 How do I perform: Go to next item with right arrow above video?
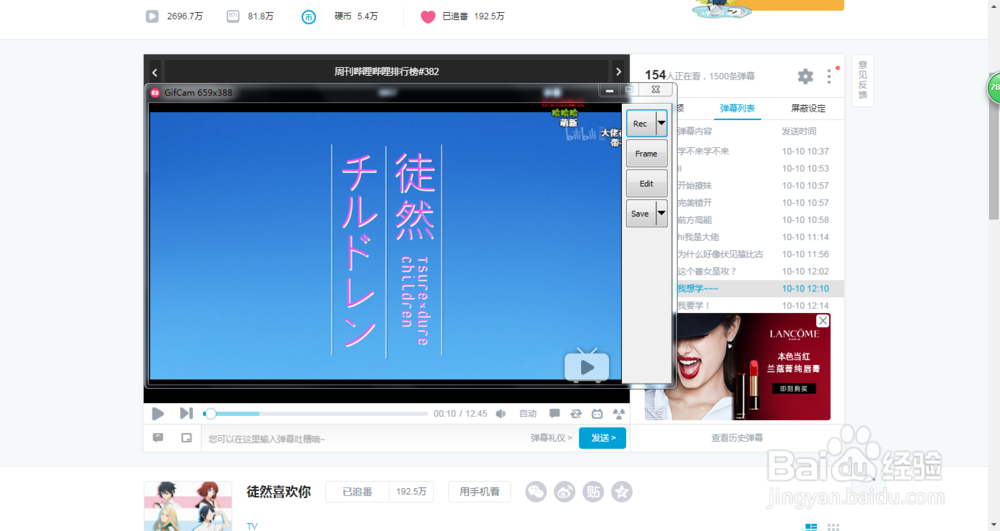pos(618,72)
